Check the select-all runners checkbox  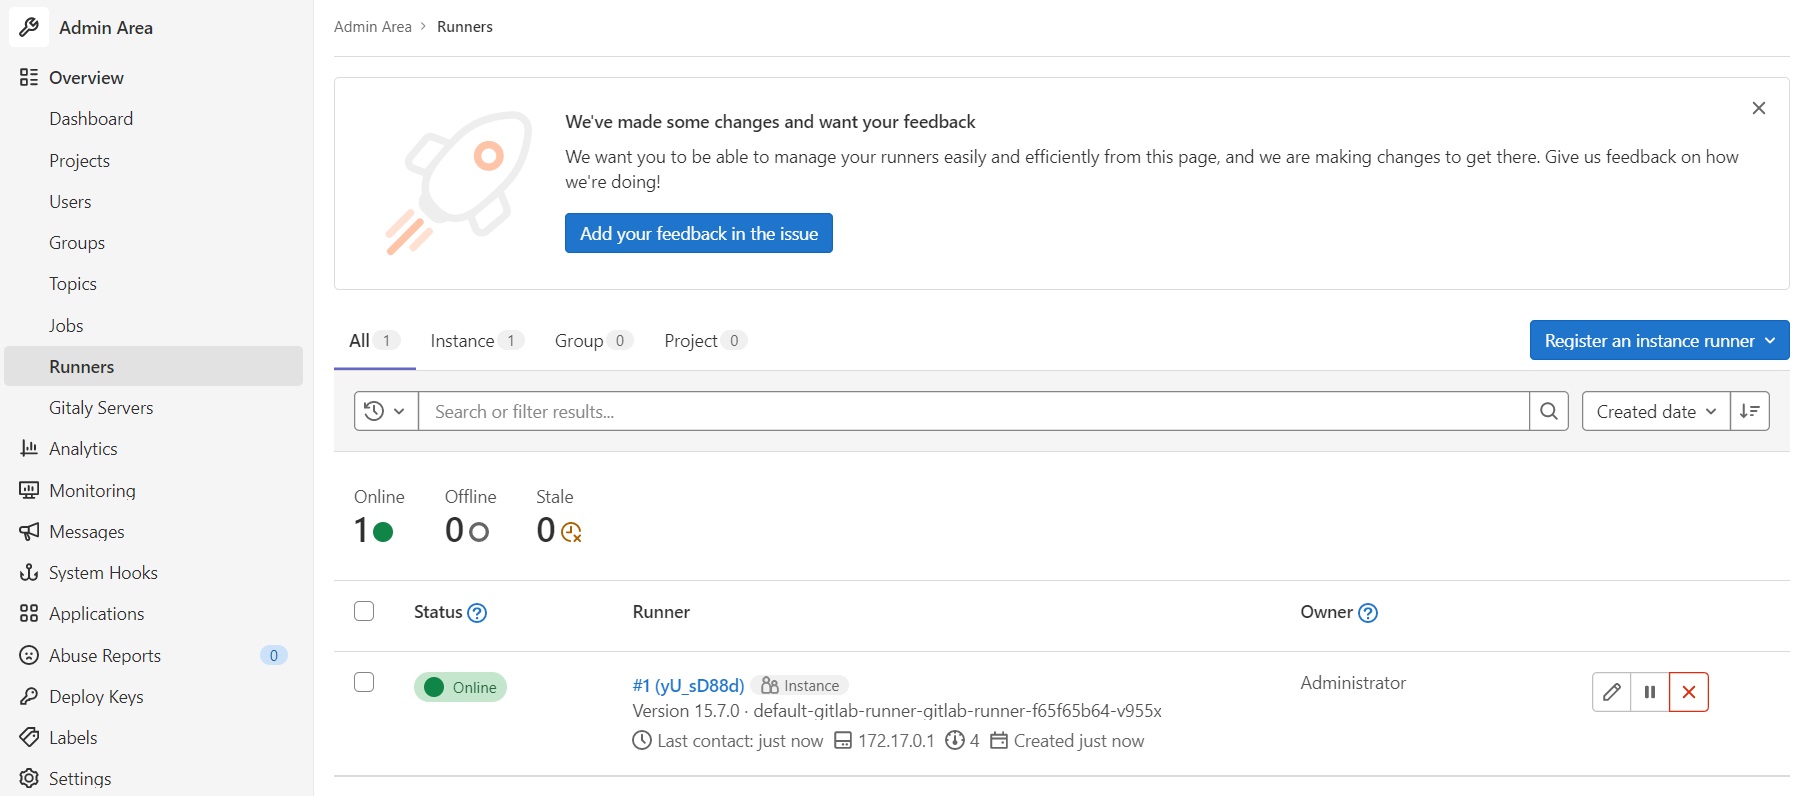[x=364, y=611]
